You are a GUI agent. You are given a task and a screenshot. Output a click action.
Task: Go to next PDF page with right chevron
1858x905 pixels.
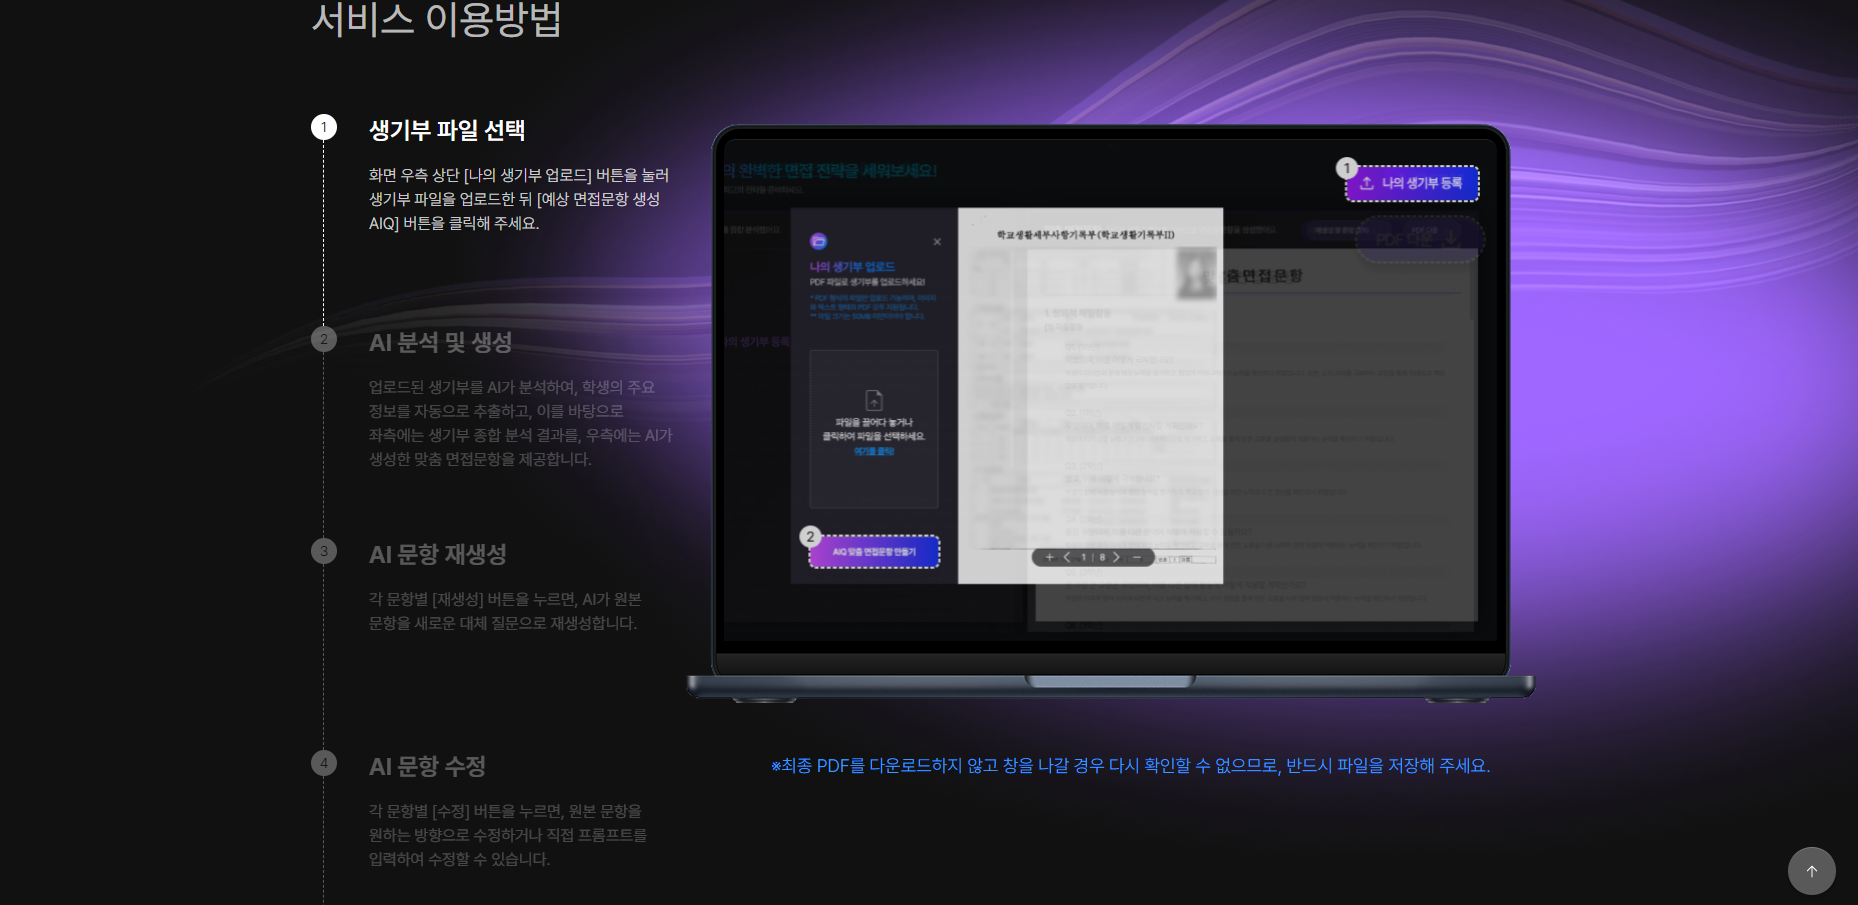[x=1117, y=557]
